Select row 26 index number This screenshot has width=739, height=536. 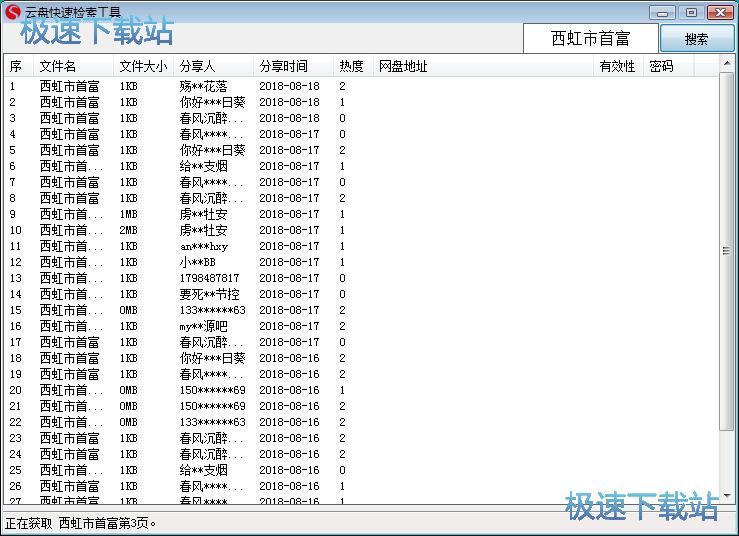(x=16, y=487)
